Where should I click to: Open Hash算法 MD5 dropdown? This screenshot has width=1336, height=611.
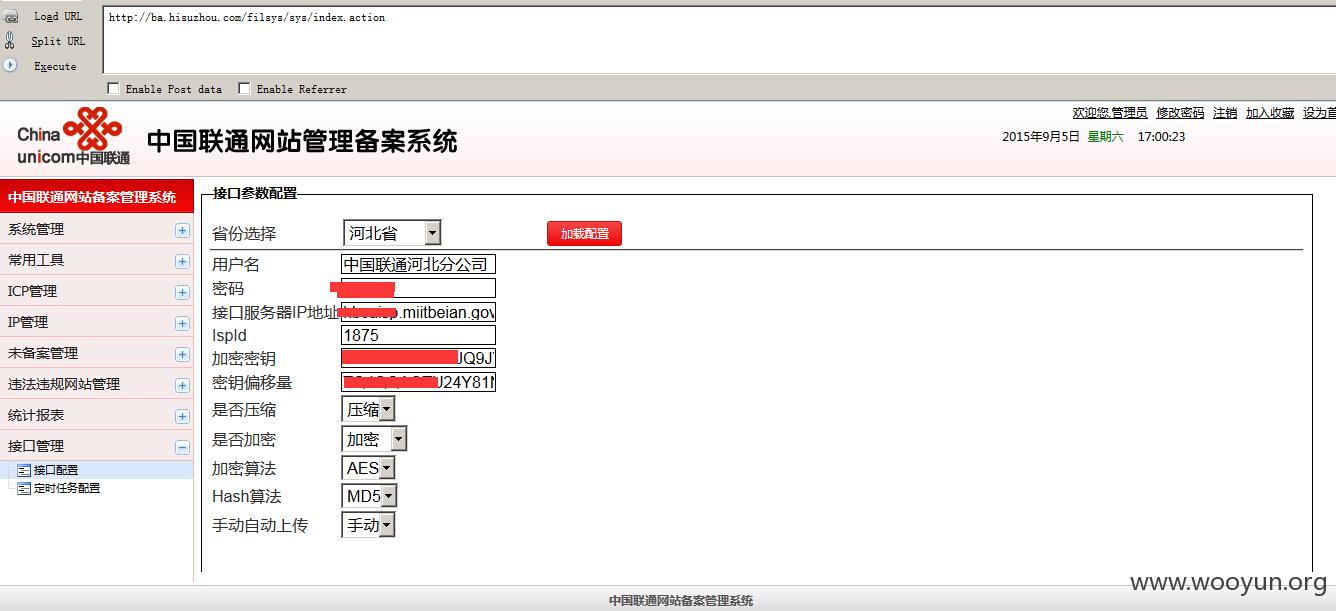[x=369, y=496]
